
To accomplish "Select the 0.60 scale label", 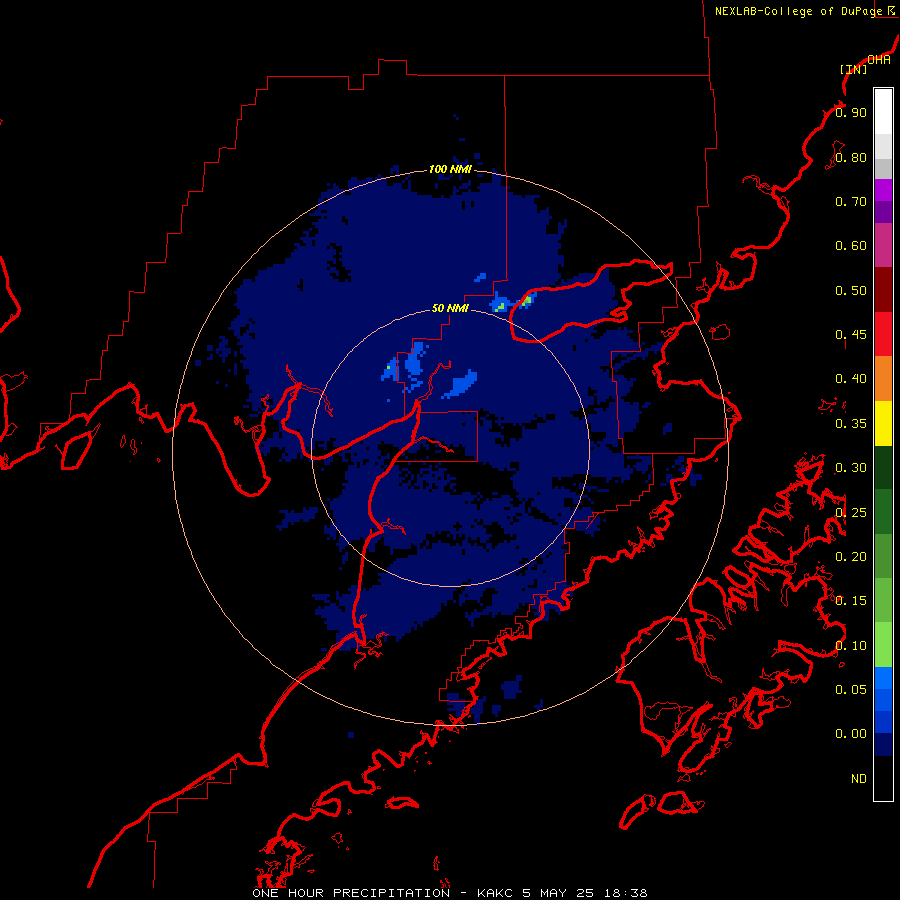I will coord(851,246).
